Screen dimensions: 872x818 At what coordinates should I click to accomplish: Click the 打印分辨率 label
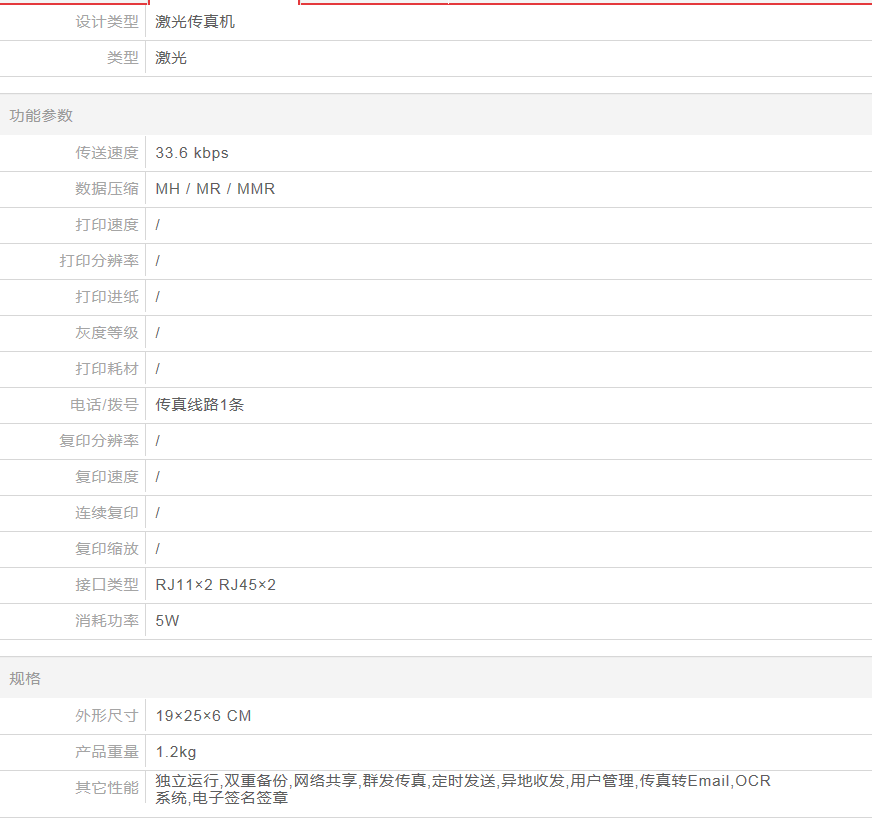(x=99, y=261)
